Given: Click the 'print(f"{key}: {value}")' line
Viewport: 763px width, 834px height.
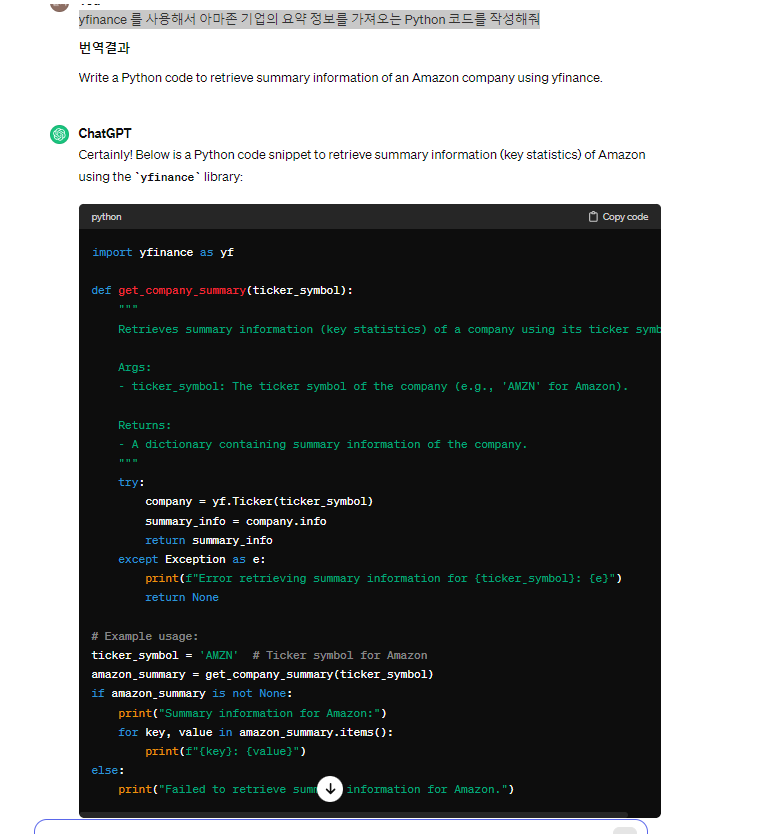Looking at the screenshot, I should (x=225, y=752).
